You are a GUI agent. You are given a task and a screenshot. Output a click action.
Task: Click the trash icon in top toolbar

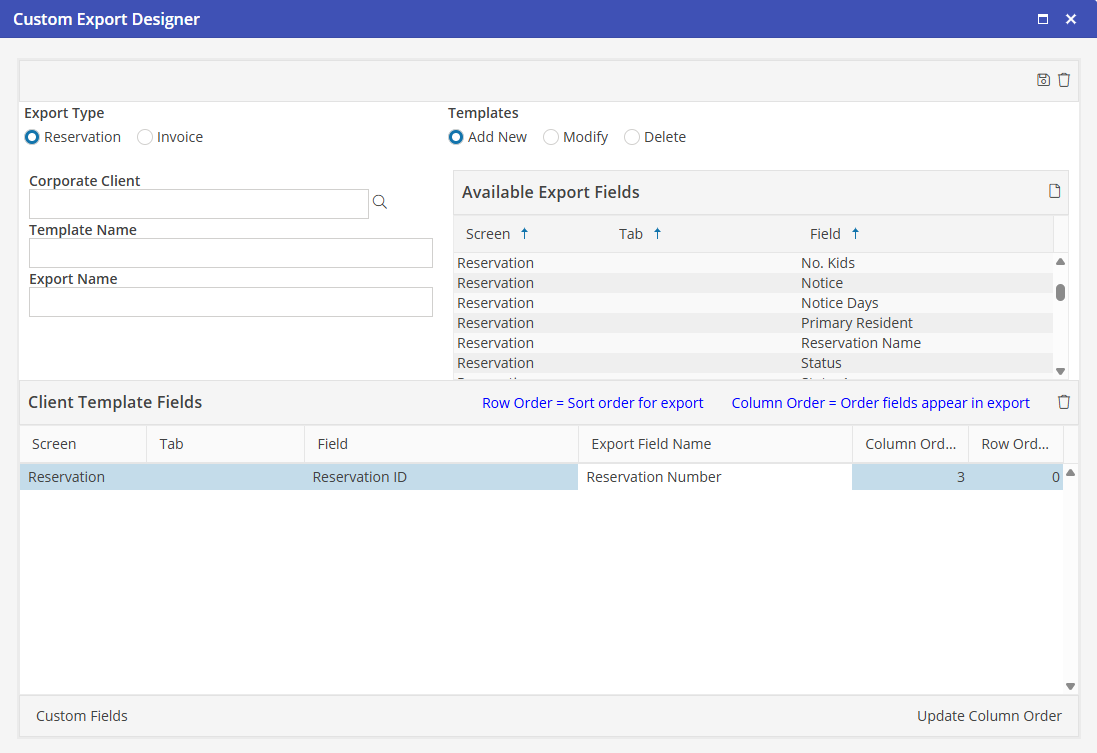(1064, 80)
